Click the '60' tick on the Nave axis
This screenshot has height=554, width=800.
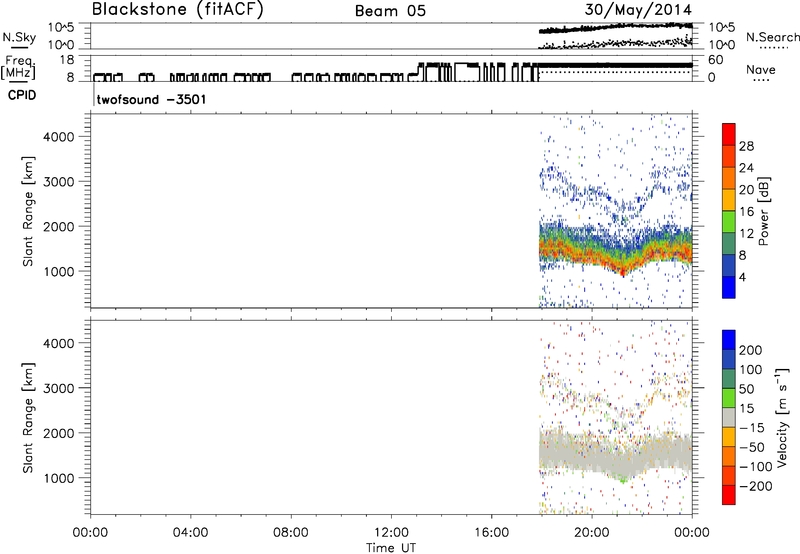coord(716,60)
